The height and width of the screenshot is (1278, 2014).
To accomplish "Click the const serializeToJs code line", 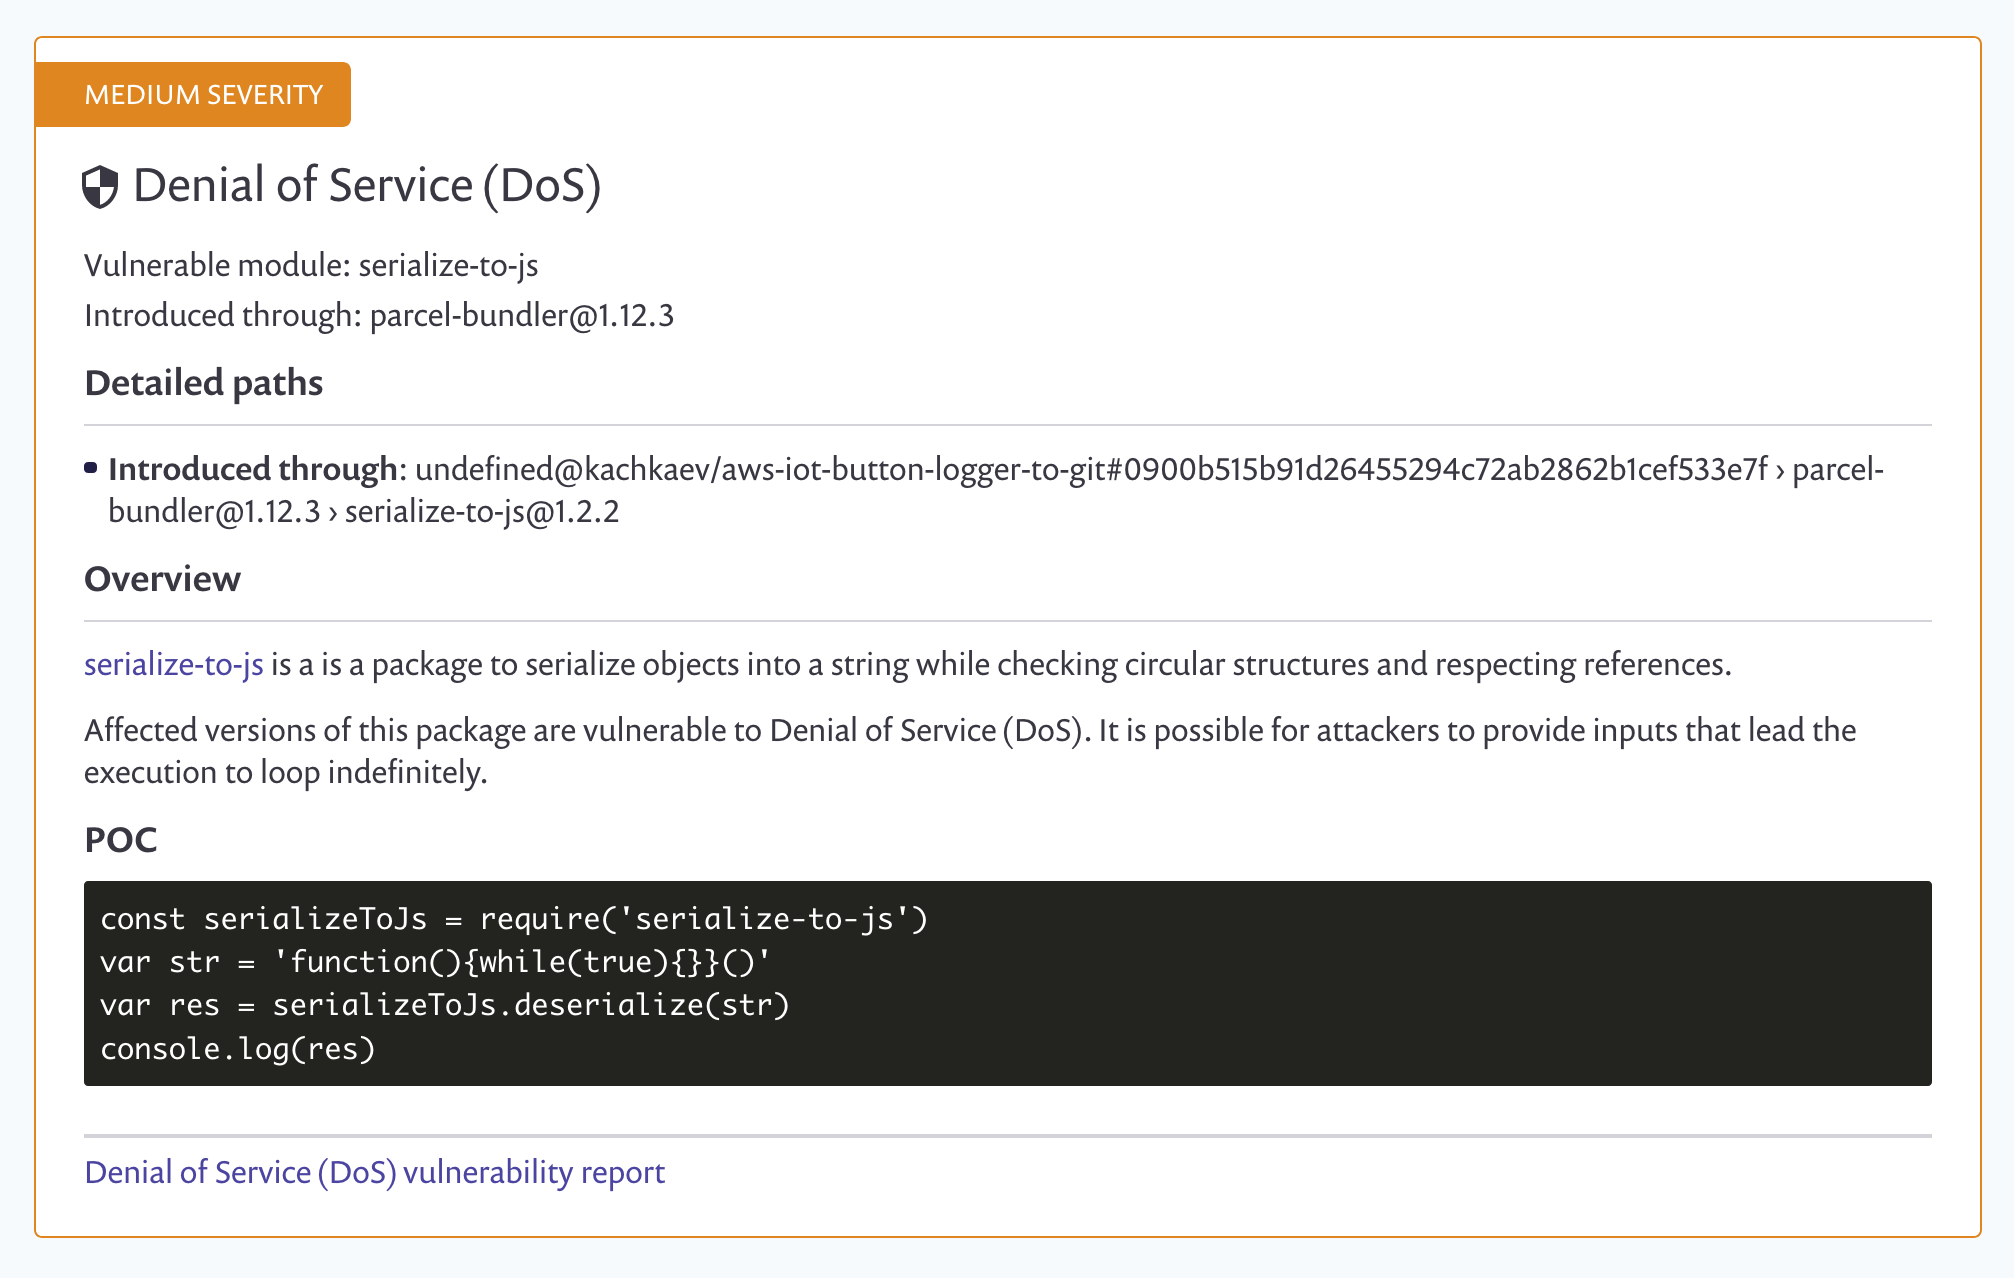I will (x=514, y=919).
